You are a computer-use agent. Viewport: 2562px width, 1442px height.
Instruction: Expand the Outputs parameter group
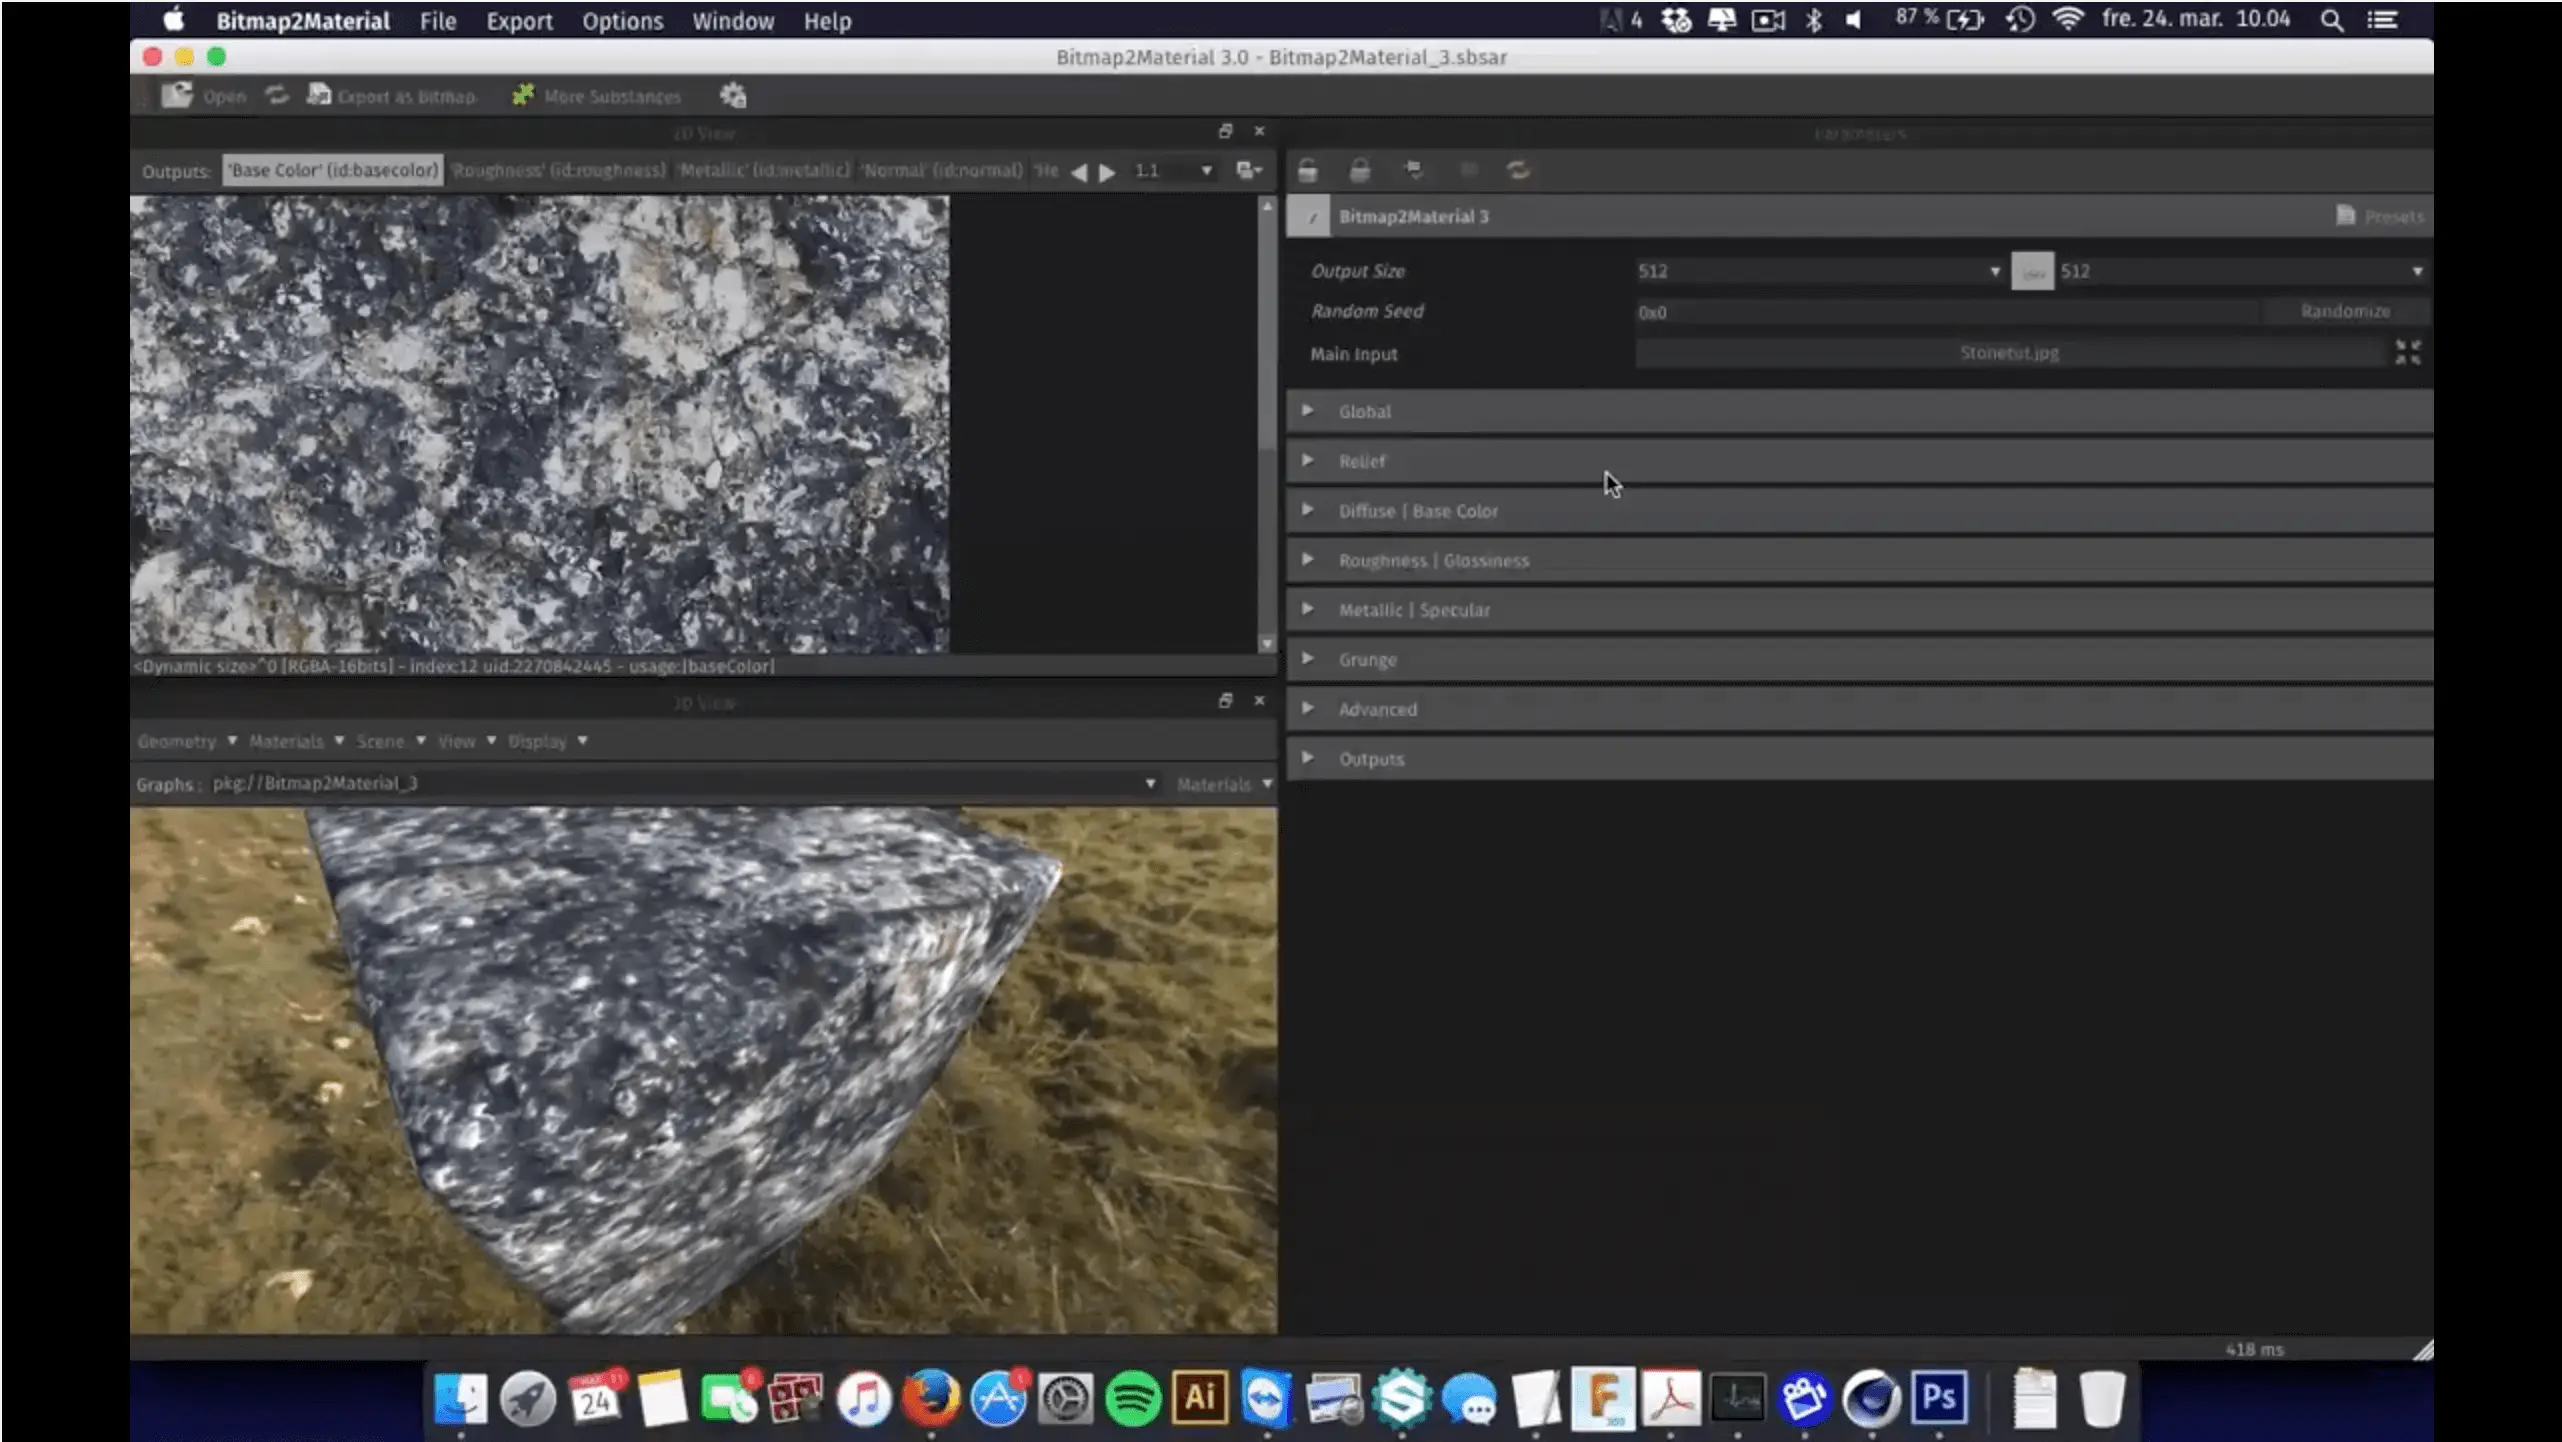click(1307, 758)
